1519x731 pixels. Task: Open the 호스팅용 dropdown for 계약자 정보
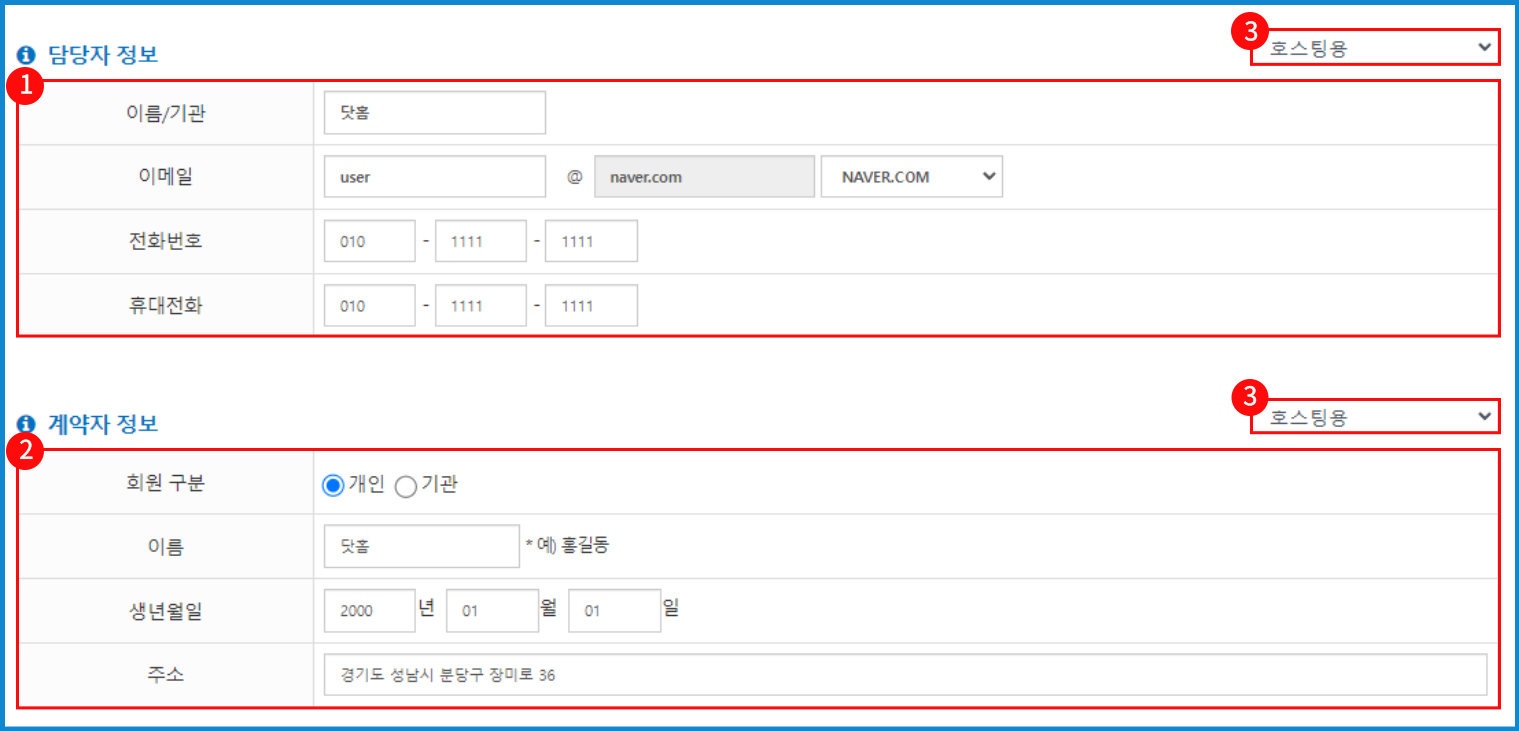click(1377, 417)
